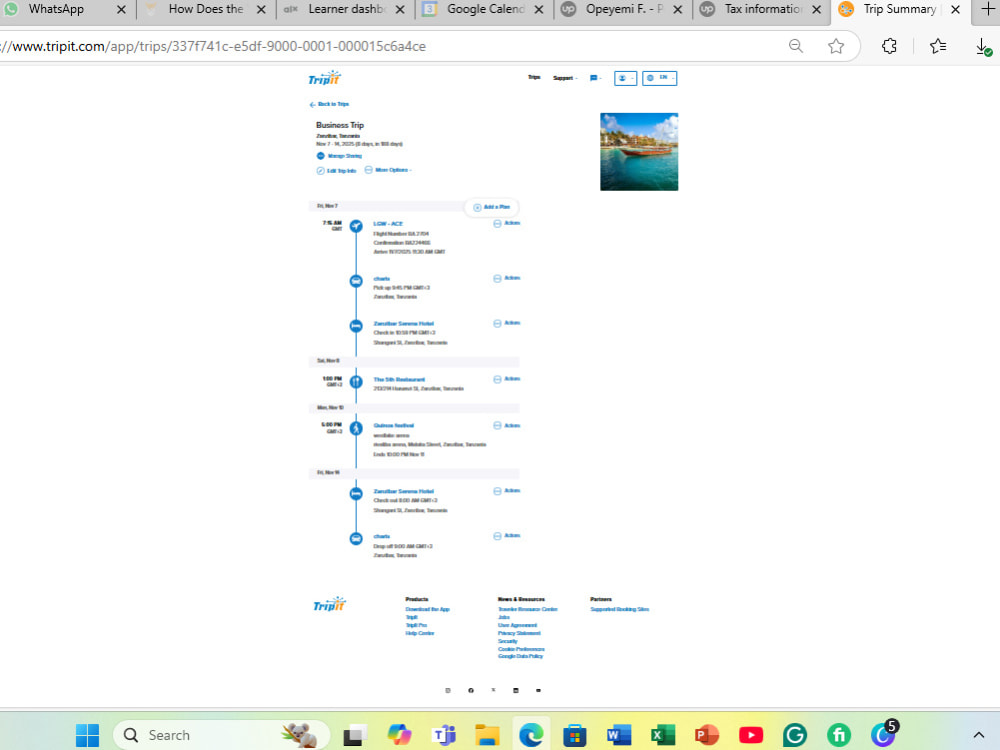This screenshot has height=750, width=1000.
Task: Click the flight plane icon on timeline
Action: pos(356,226)
